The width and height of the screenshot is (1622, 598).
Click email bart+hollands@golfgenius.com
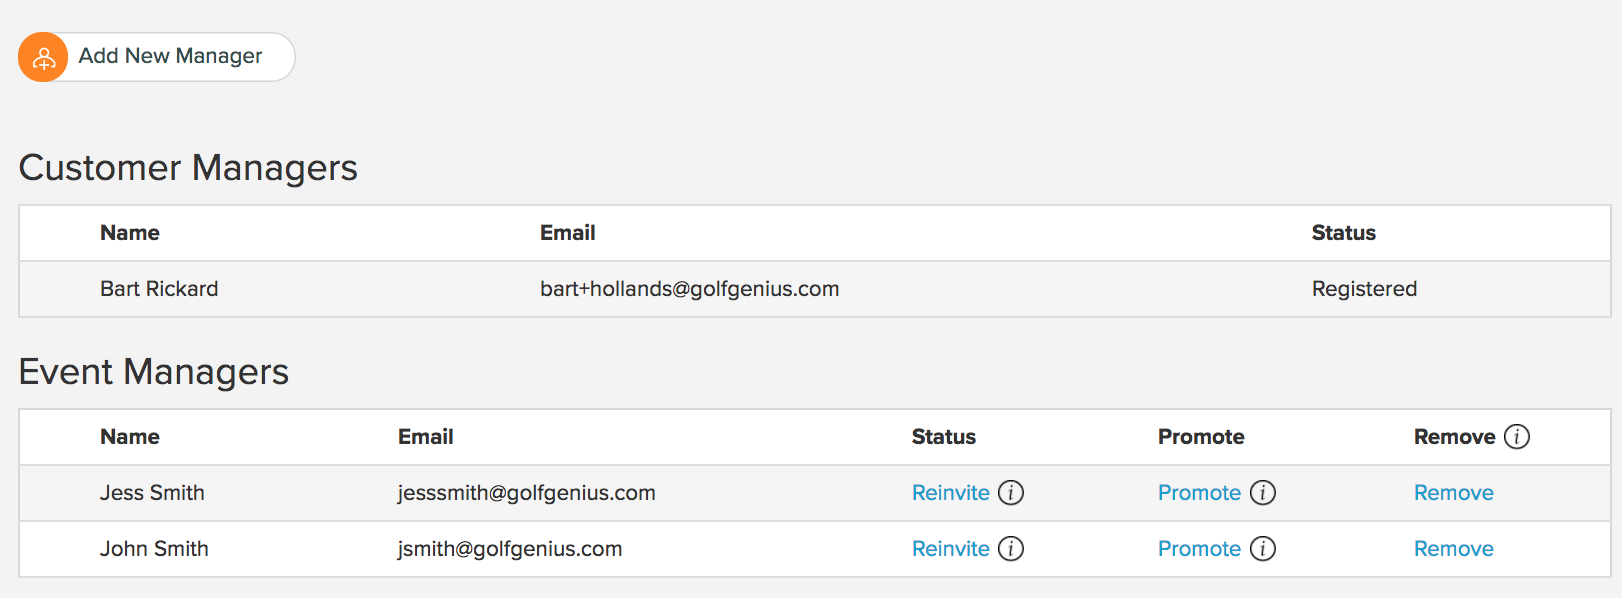point(689,289)
